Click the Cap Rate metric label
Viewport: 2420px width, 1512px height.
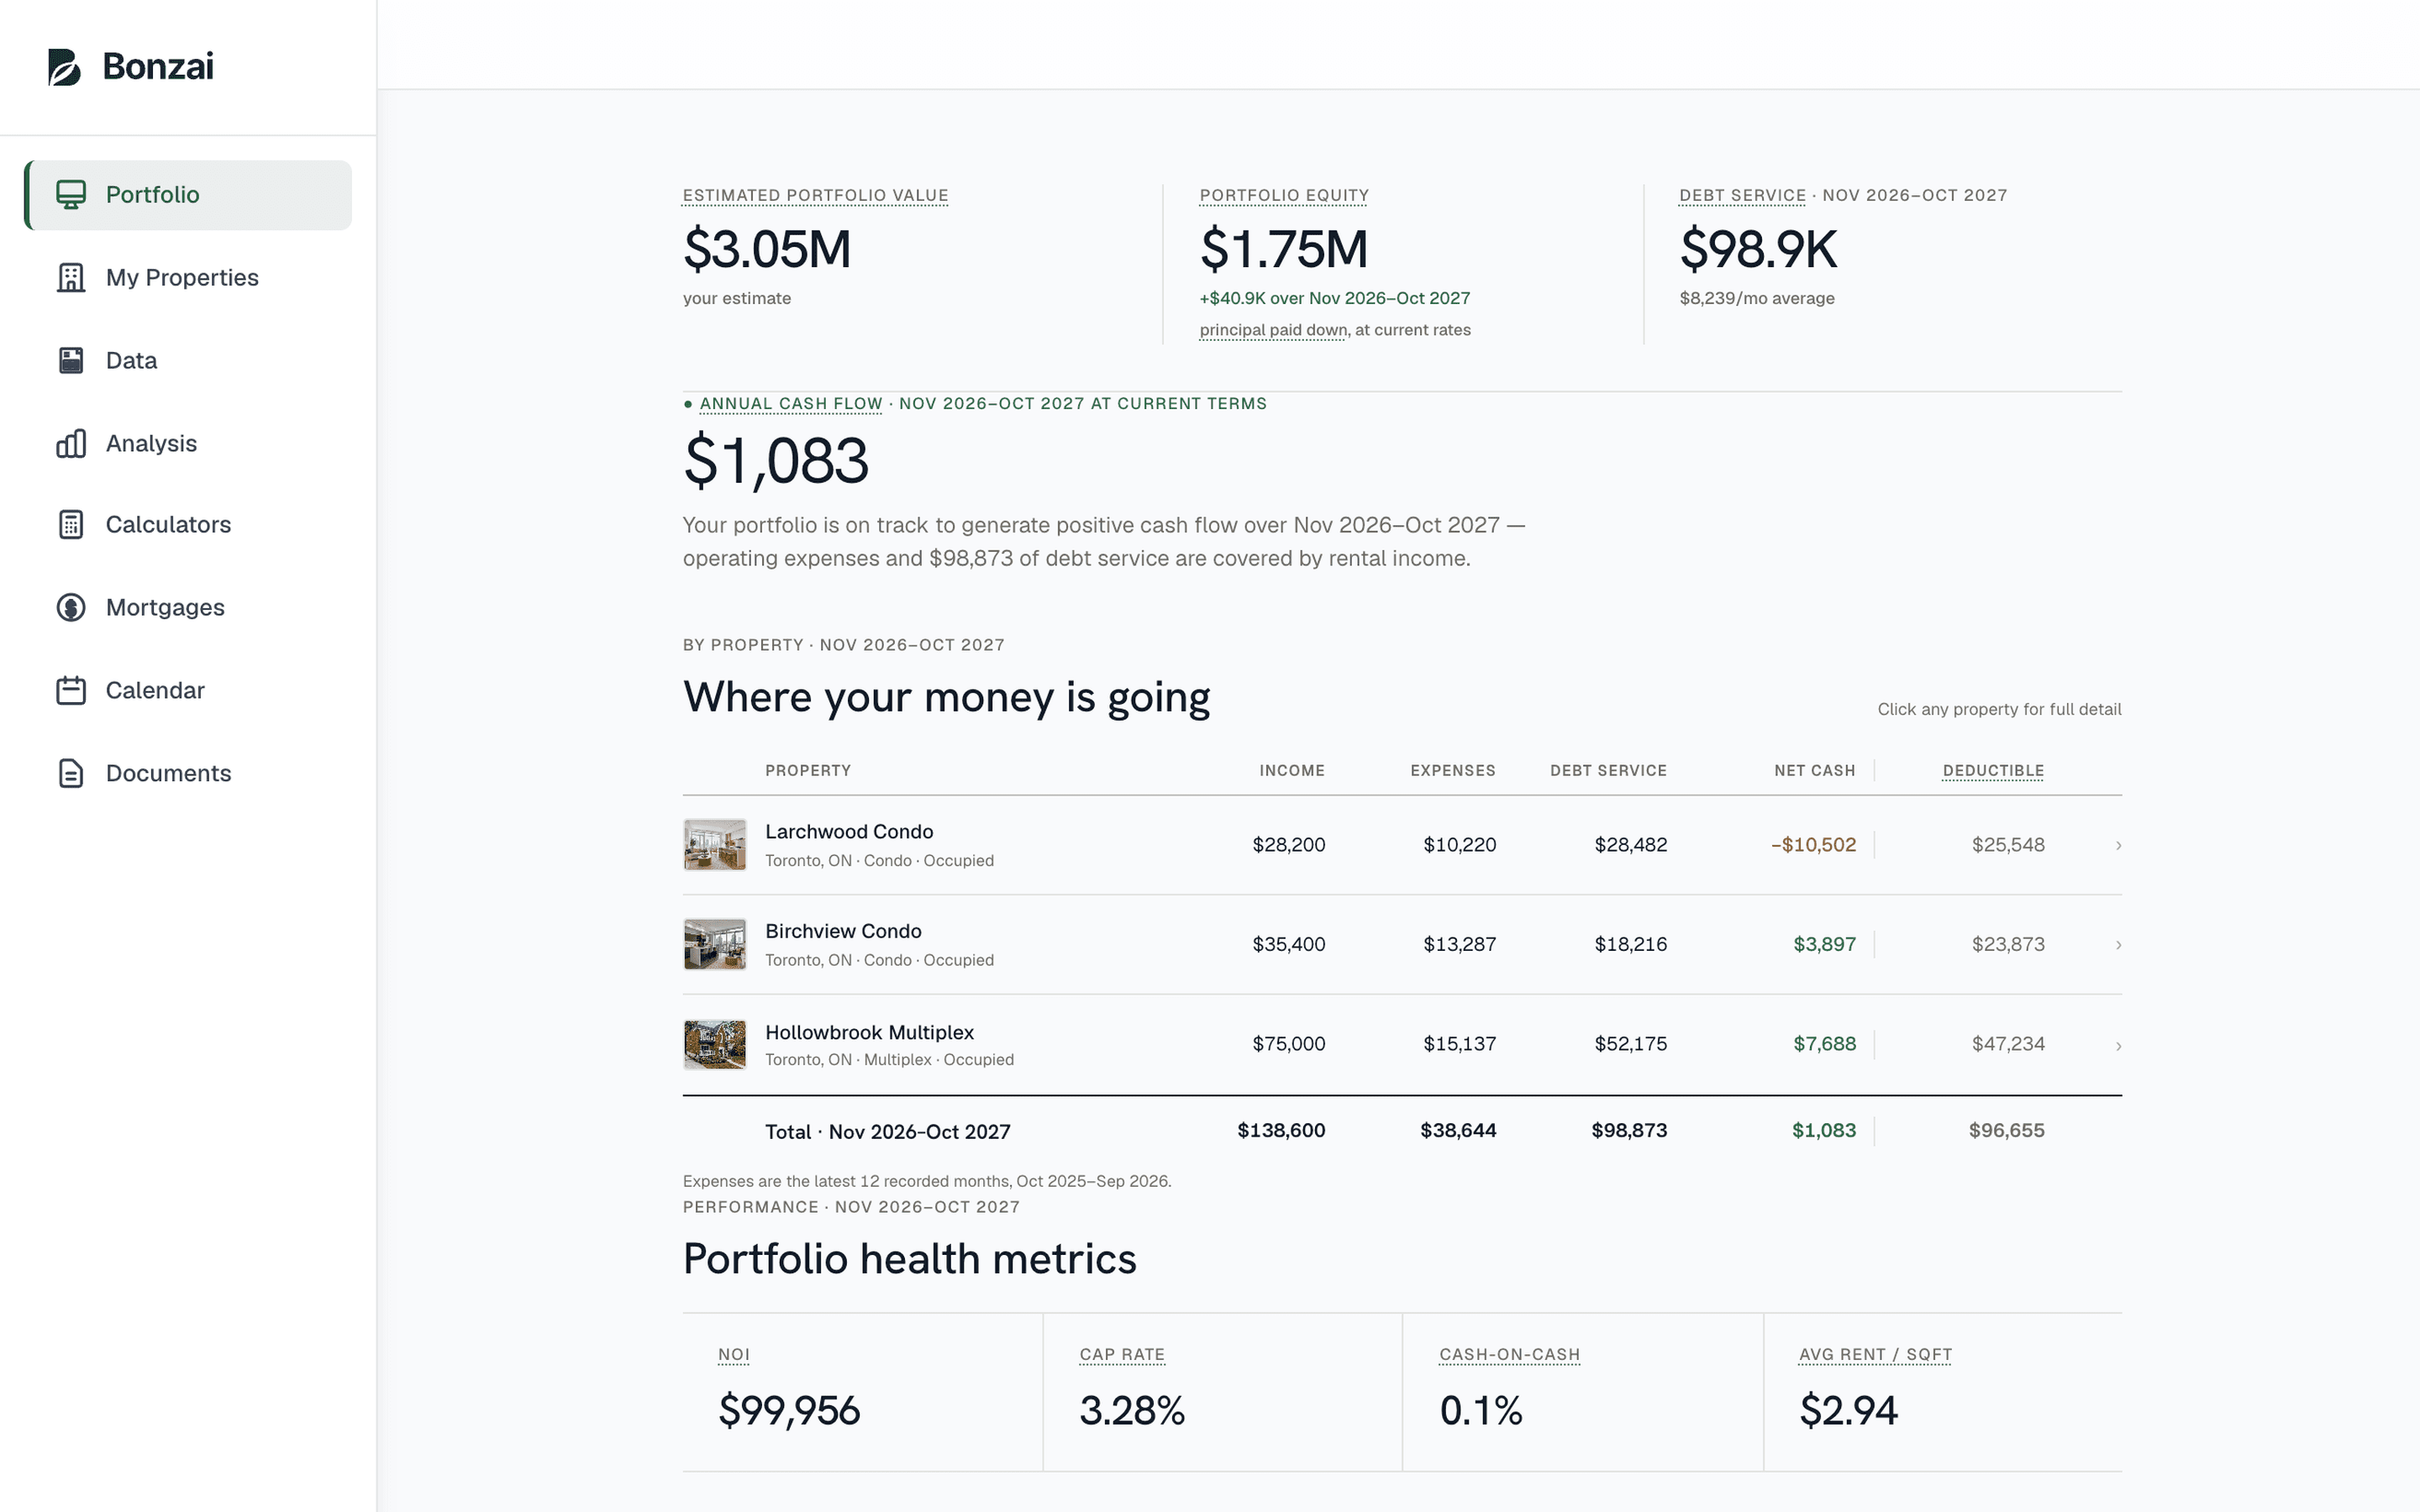tap(1122, 1354)
